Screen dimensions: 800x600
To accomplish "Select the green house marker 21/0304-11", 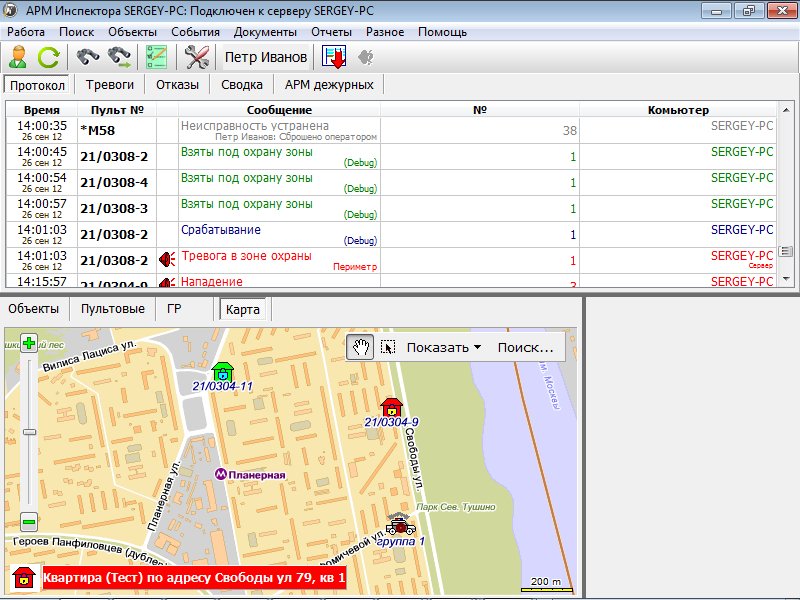I will tap(222, 371).
